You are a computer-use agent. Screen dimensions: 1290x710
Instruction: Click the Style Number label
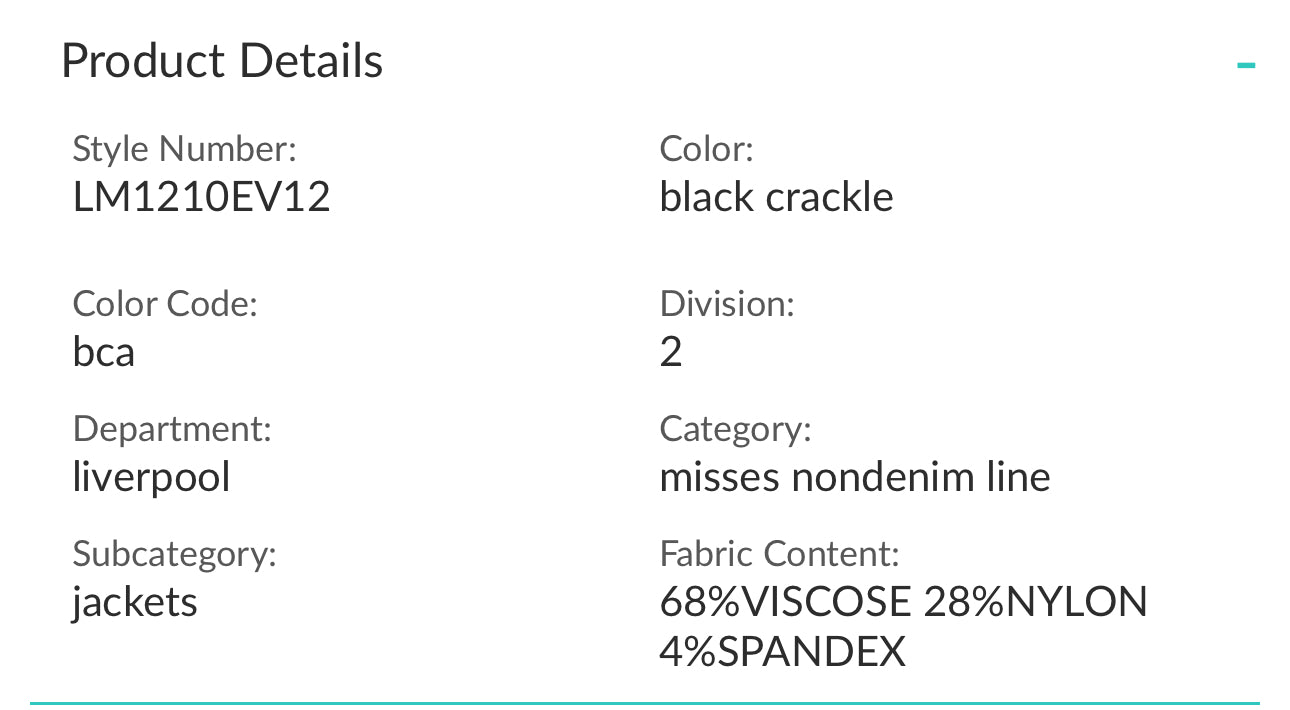click(185, 150)
